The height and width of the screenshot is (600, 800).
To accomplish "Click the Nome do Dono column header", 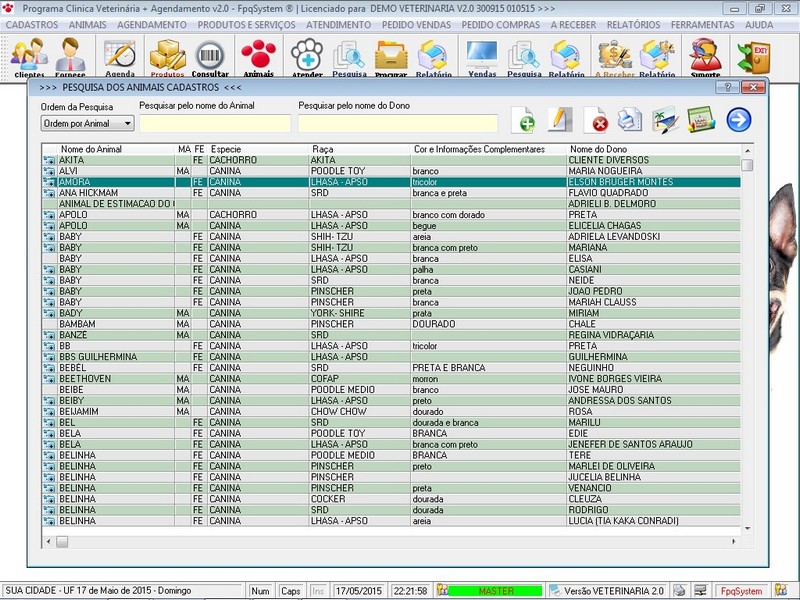I will tap(598, 149).
